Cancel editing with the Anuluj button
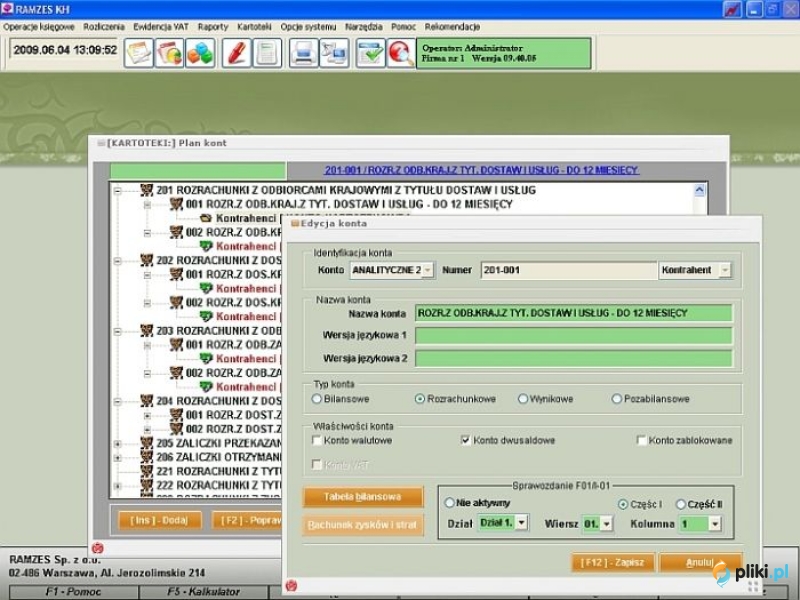 [700, 563]
